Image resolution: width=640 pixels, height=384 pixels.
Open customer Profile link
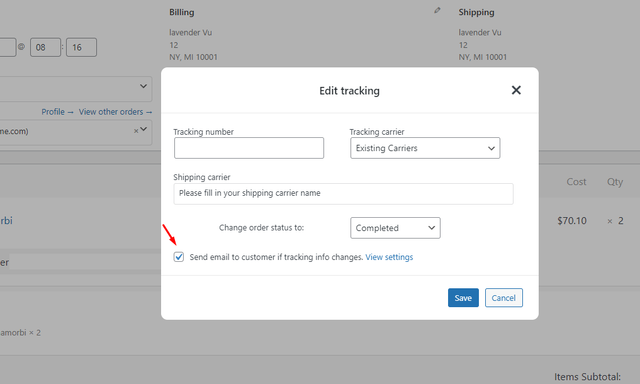[x=57, y=112]
